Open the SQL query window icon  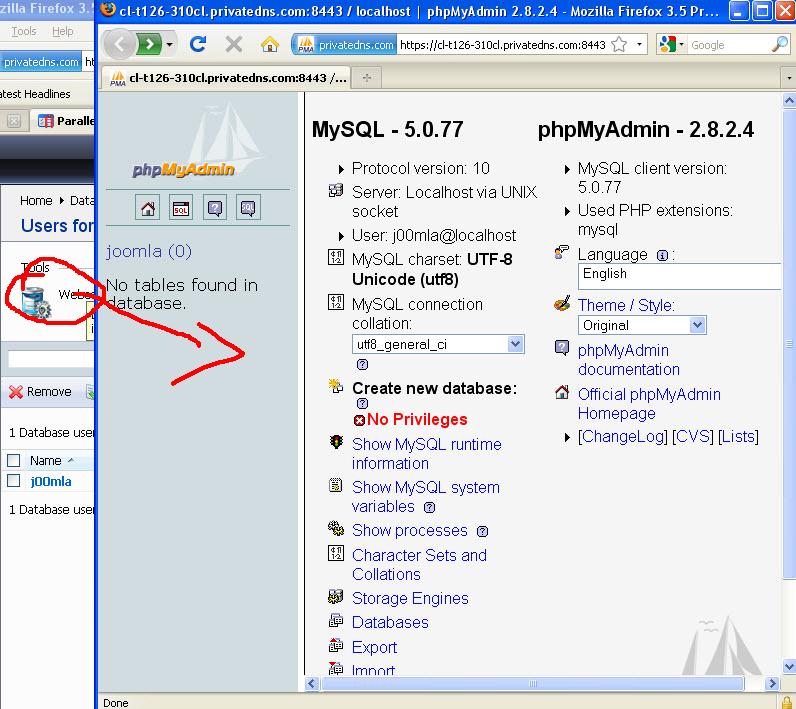click(181, 208)
